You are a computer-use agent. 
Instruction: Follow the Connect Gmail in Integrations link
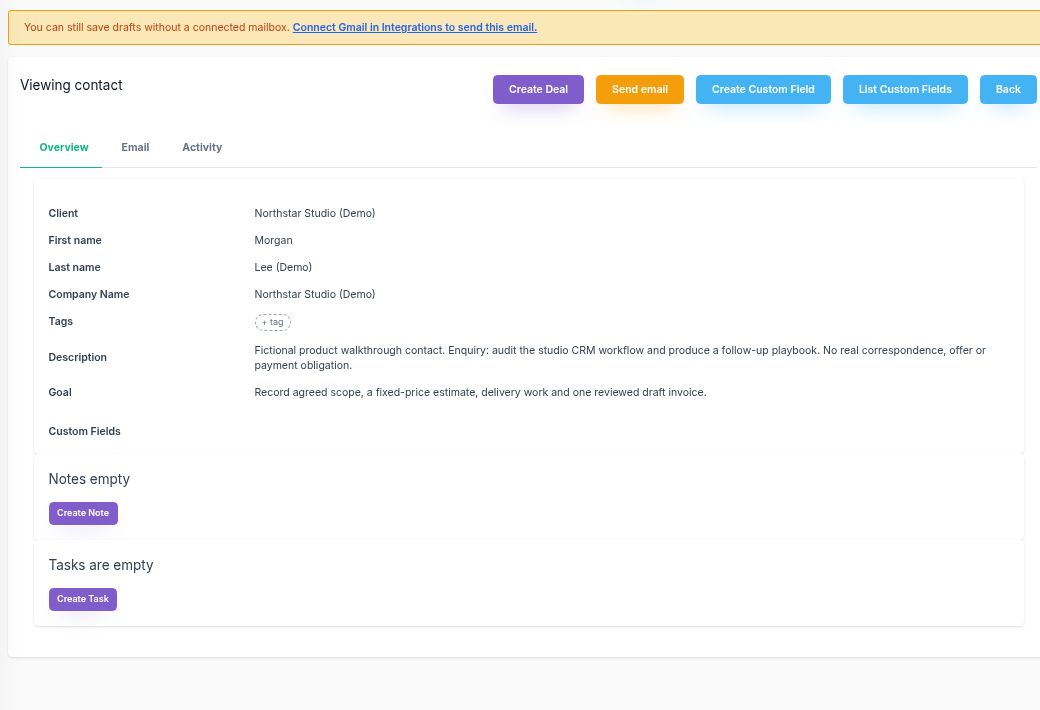[415, 27]
